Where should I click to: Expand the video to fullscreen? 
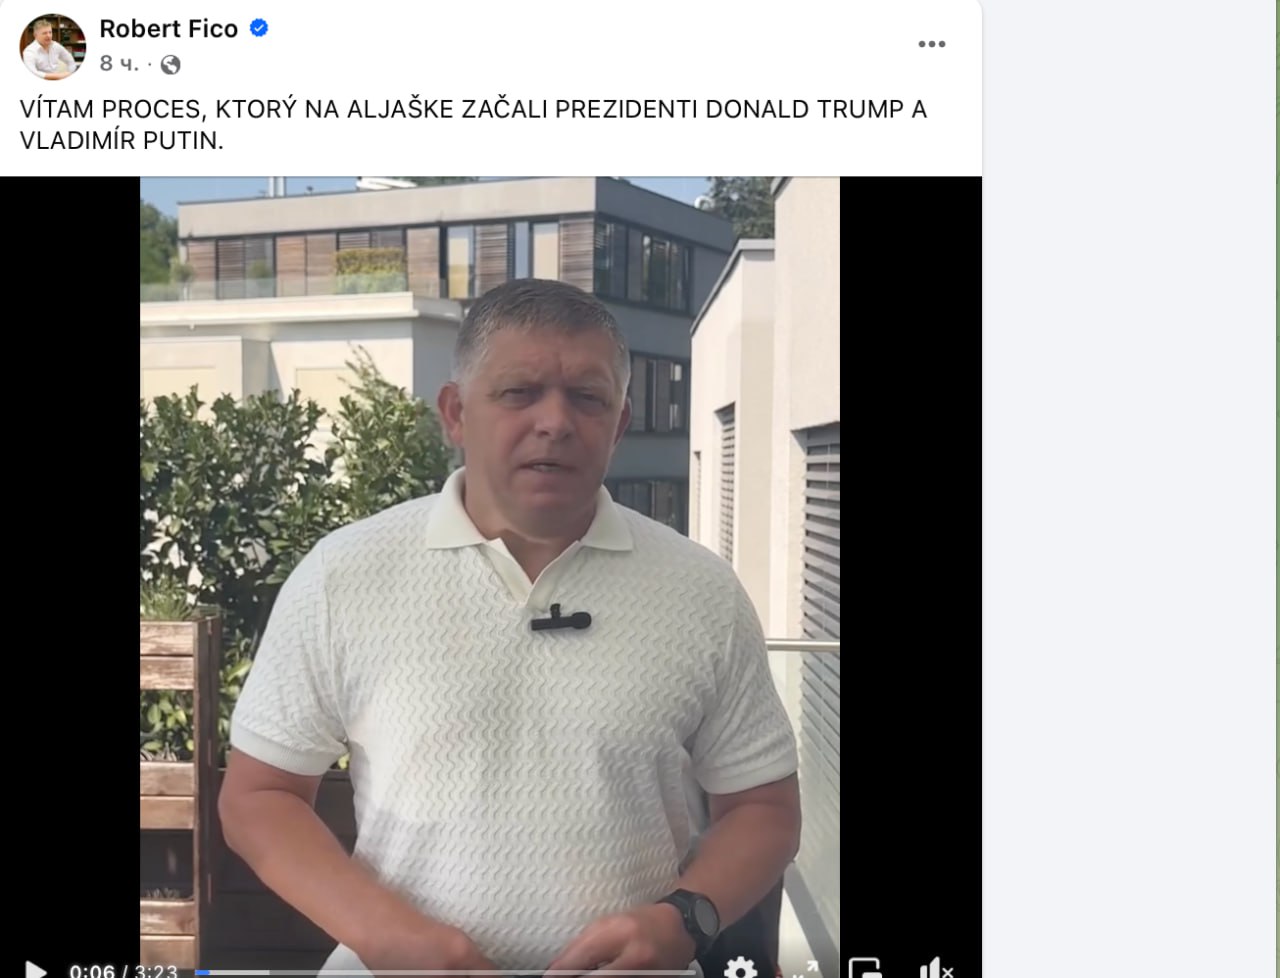coord(806,969)
